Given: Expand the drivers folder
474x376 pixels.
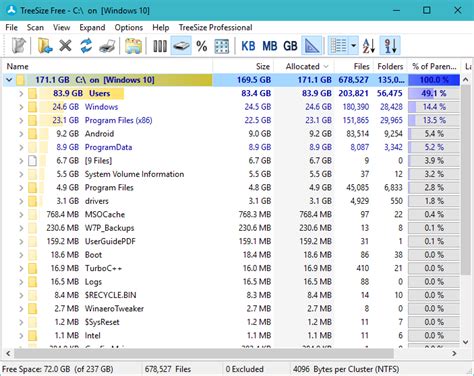Looking at the screenshot, I should coord(21,201).
